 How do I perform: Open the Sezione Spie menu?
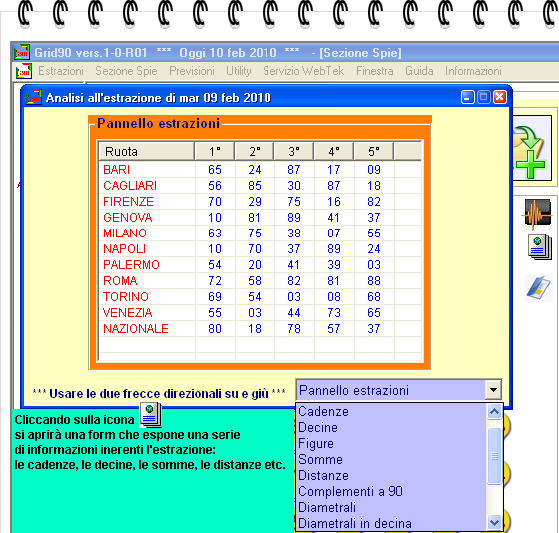126,71
